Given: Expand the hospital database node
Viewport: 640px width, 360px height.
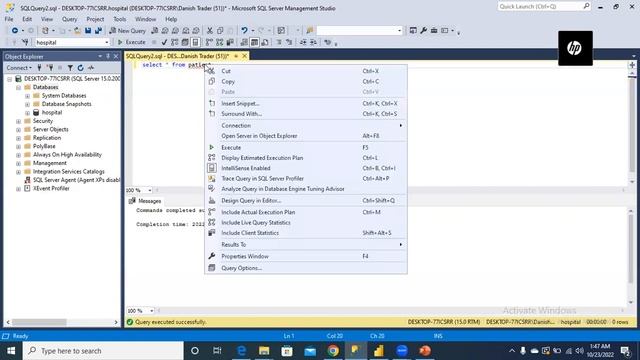Looking at the screenshot, I should (x=27, y=113).
